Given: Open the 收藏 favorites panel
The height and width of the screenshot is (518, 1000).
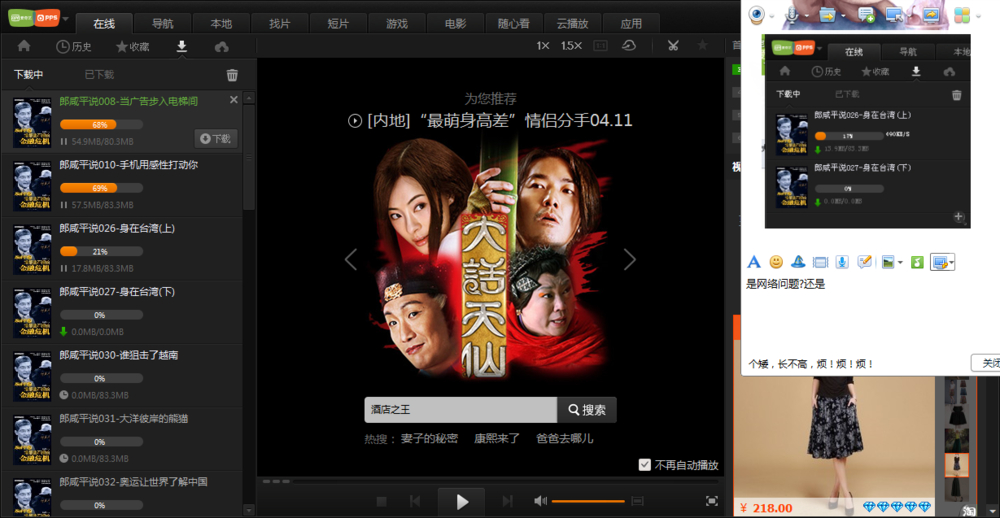Looking at the screenshot, I should pyautogui.click(x=133, y=47).
